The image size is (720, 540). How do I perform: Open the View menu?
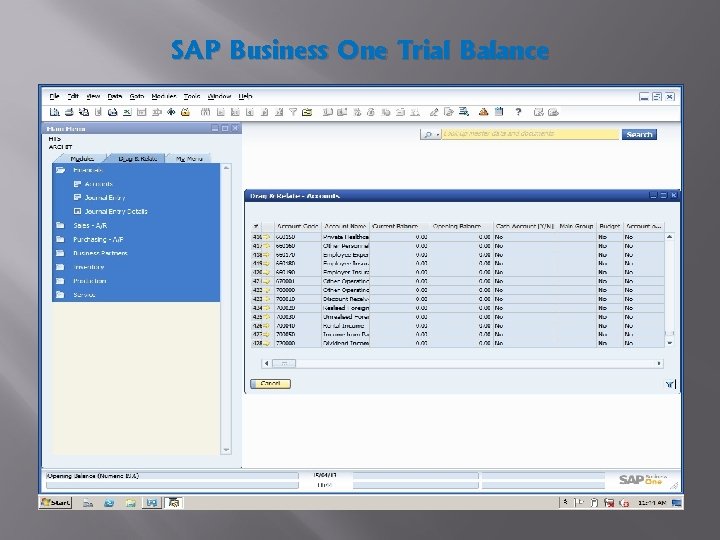93,96
